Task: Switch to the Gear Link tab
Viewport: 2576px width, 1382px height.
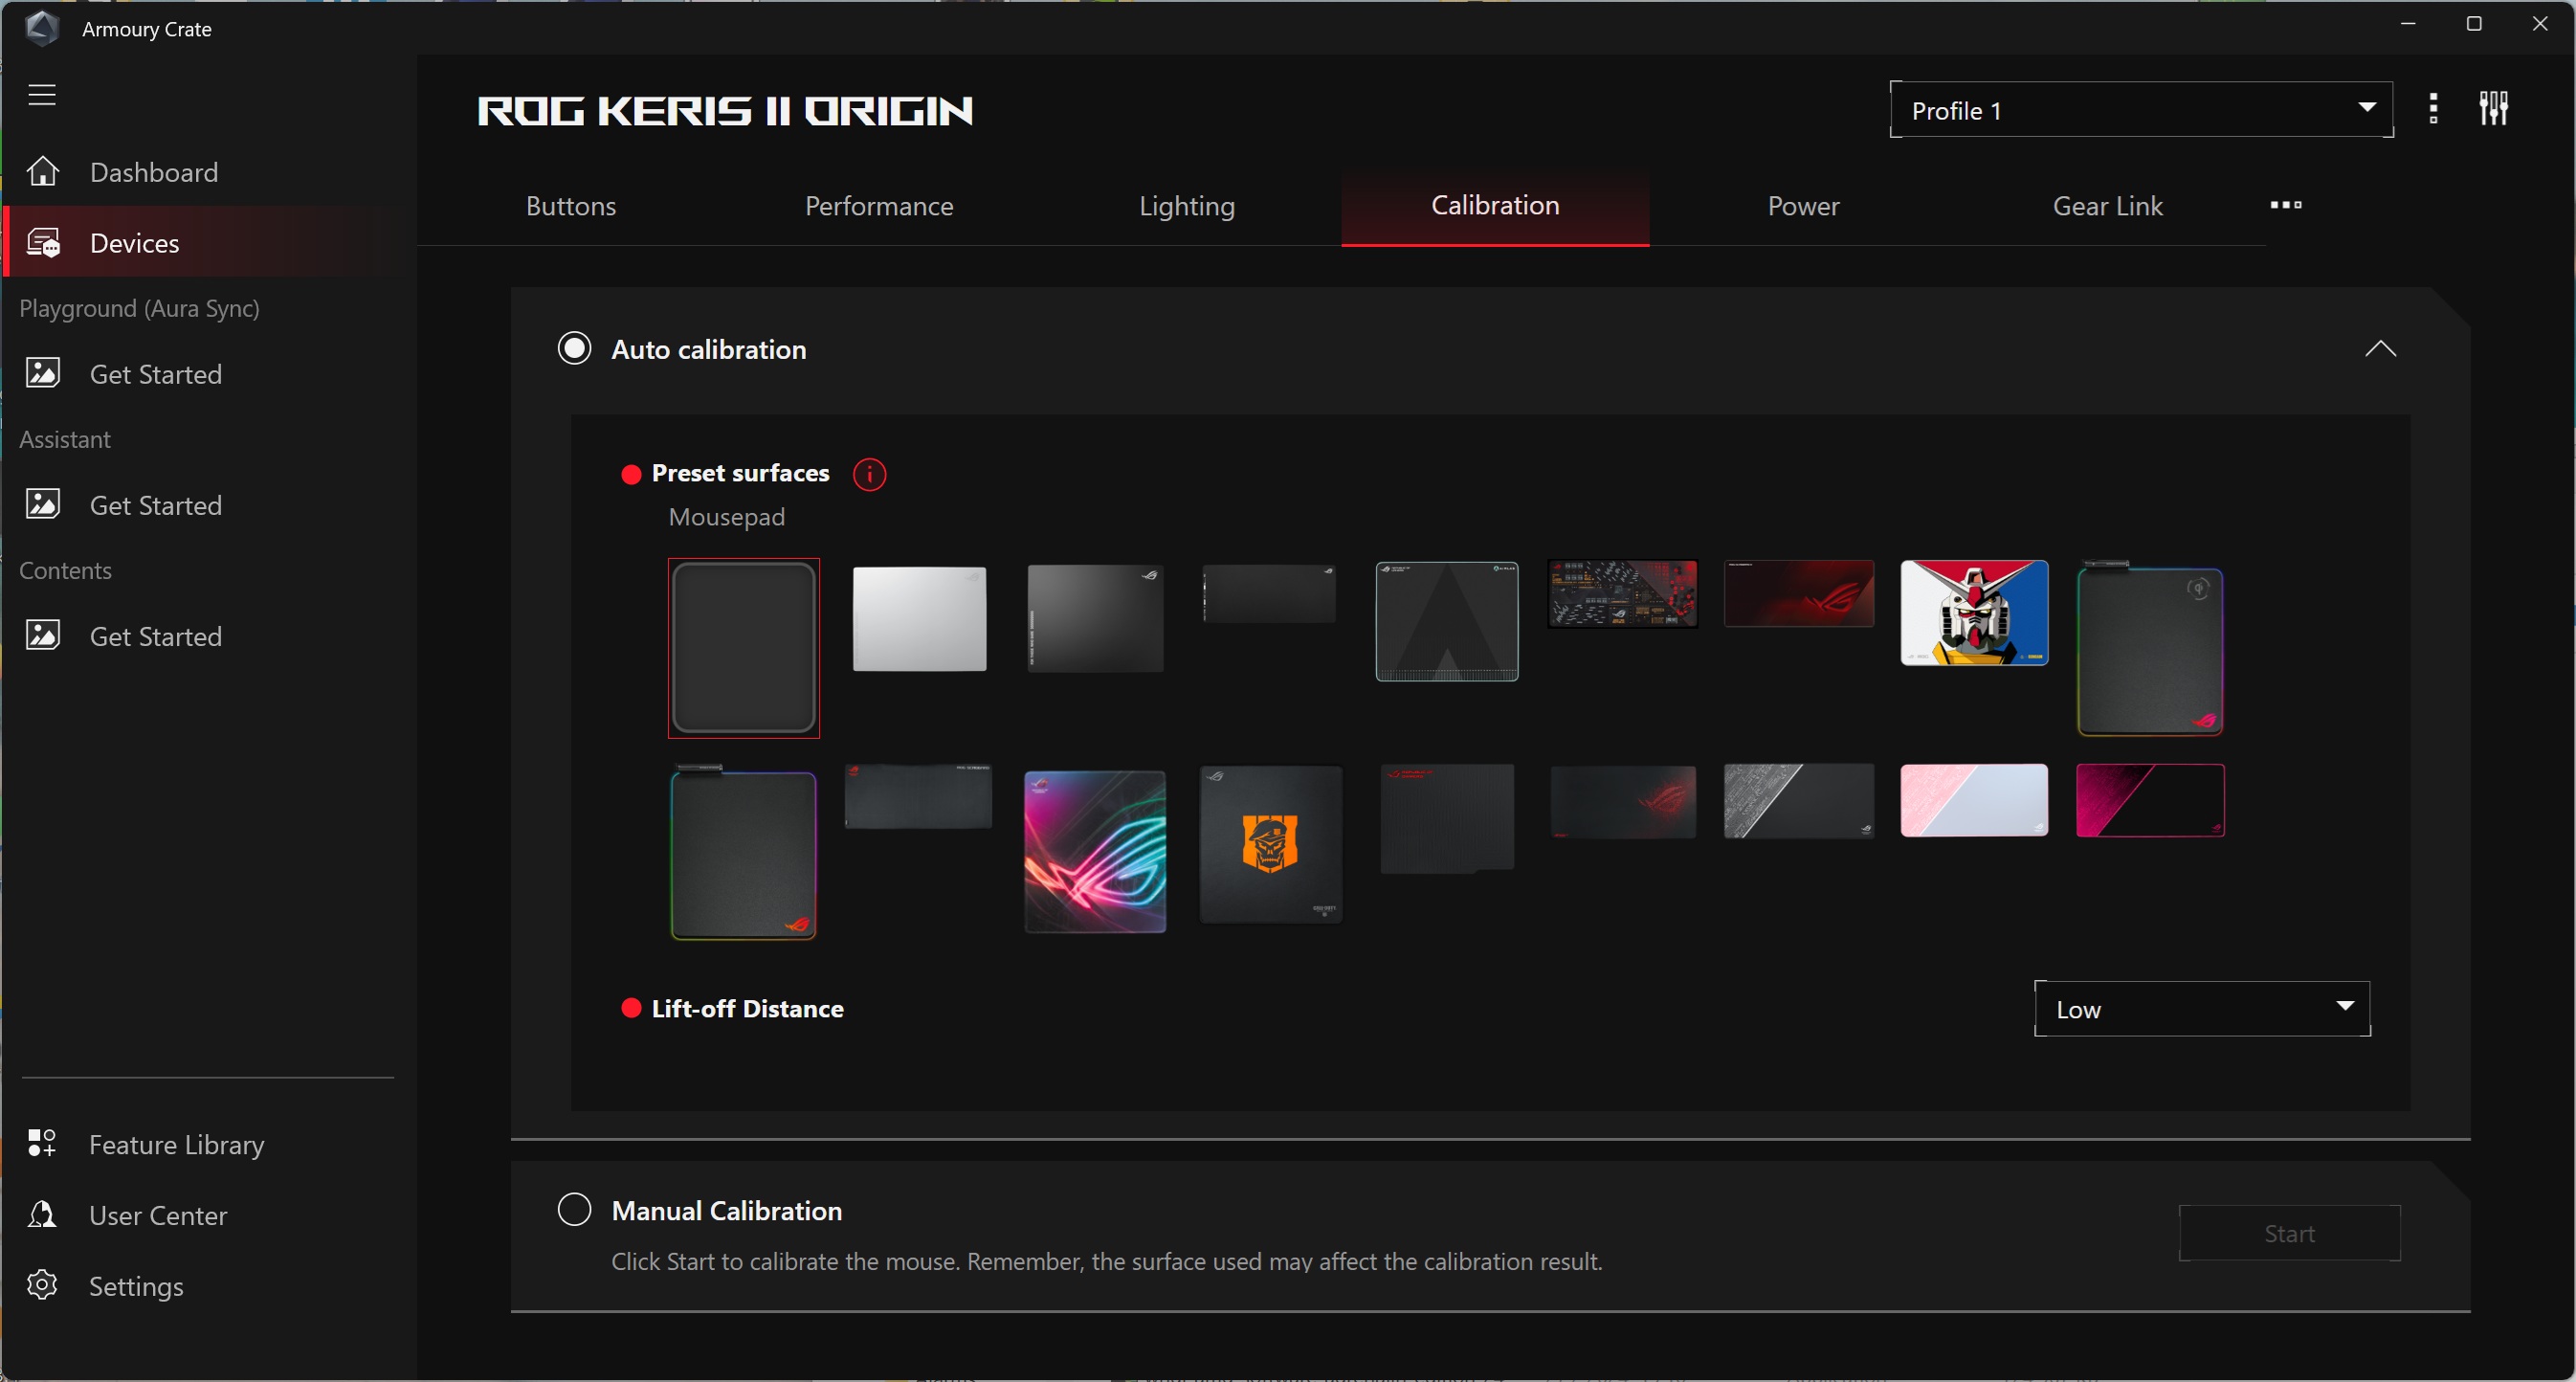Action: coord(2107,206)
